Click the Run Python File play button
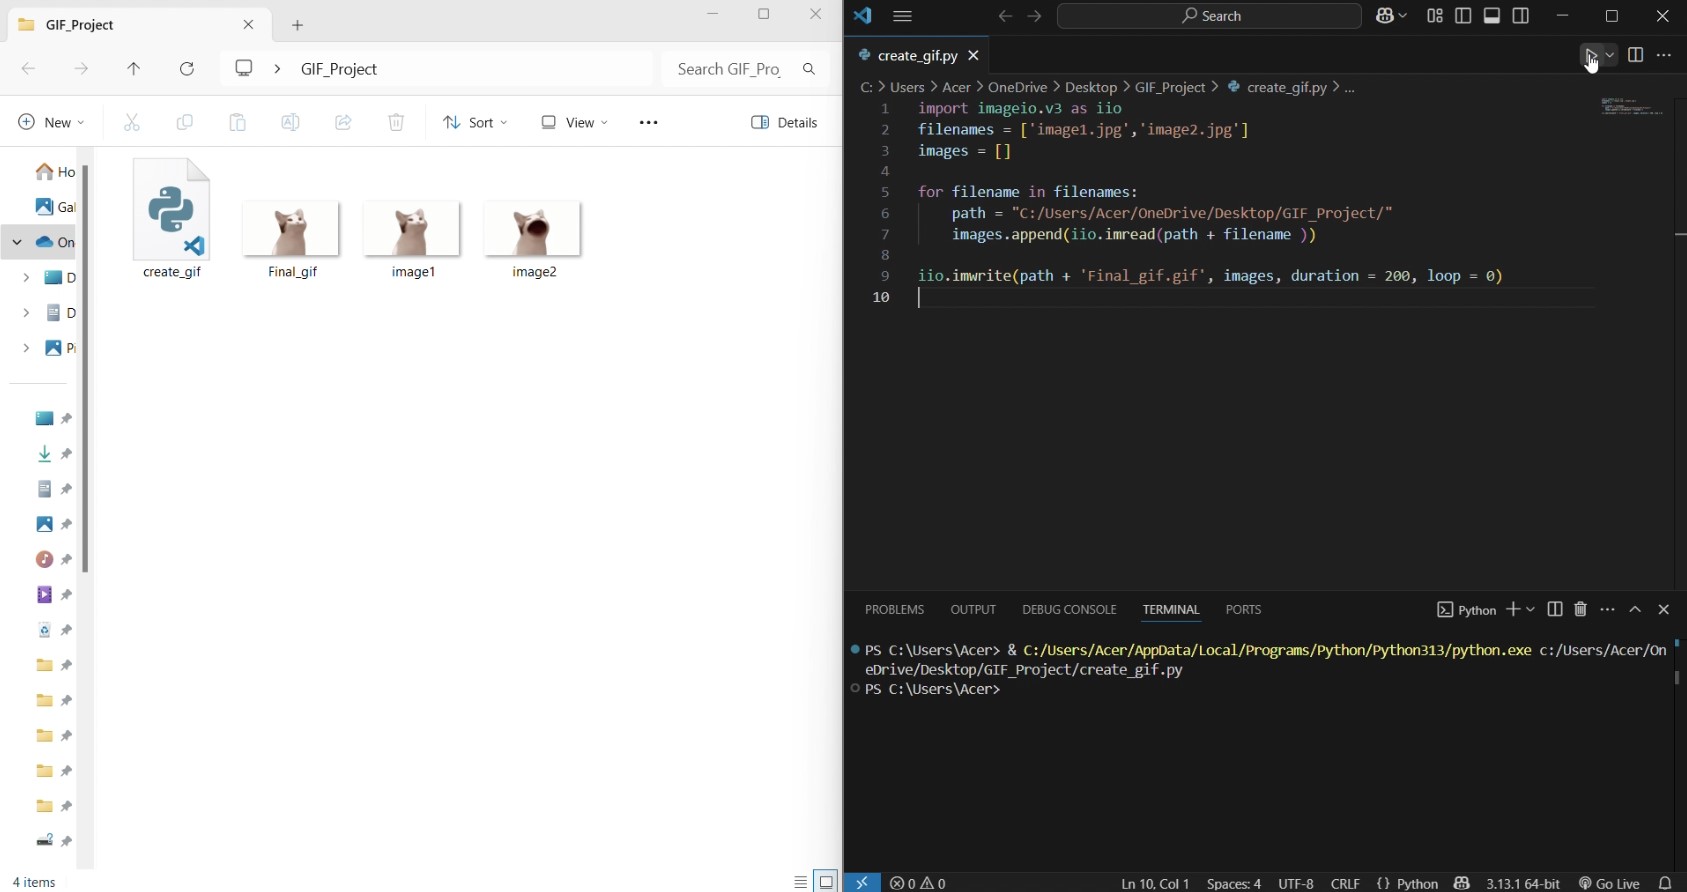The image size is (1687, 892). point(1590,55)
